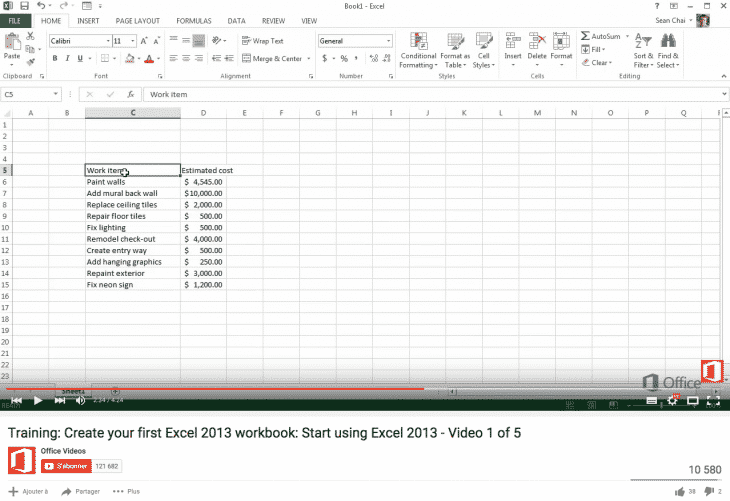Open the PAGE LAYOUT ribbon tab
This screenshot has width=730, height=501.
click(138, 20)
